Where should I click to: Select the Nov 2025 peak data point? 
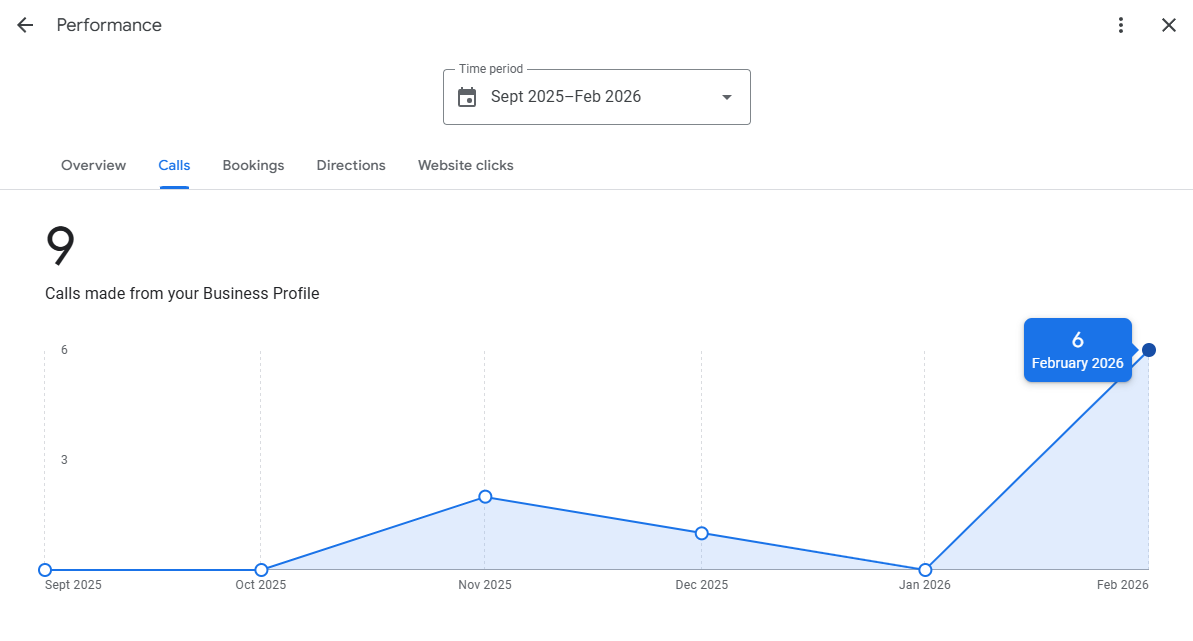(x=485, y=496)
